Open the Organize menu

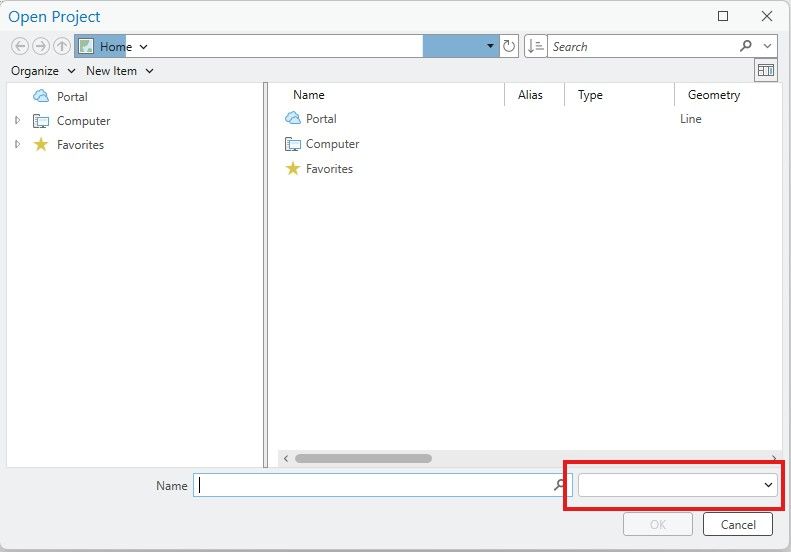pyautogui.click(x=43, y=71)
